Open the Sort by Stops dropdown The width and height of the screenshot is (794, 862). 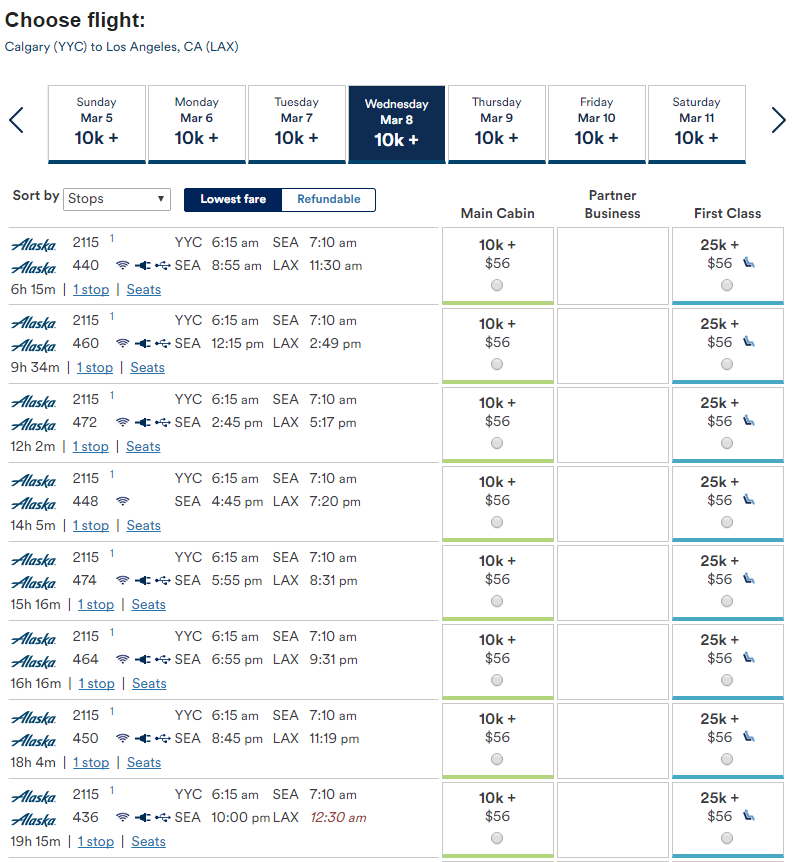point(117,199)
